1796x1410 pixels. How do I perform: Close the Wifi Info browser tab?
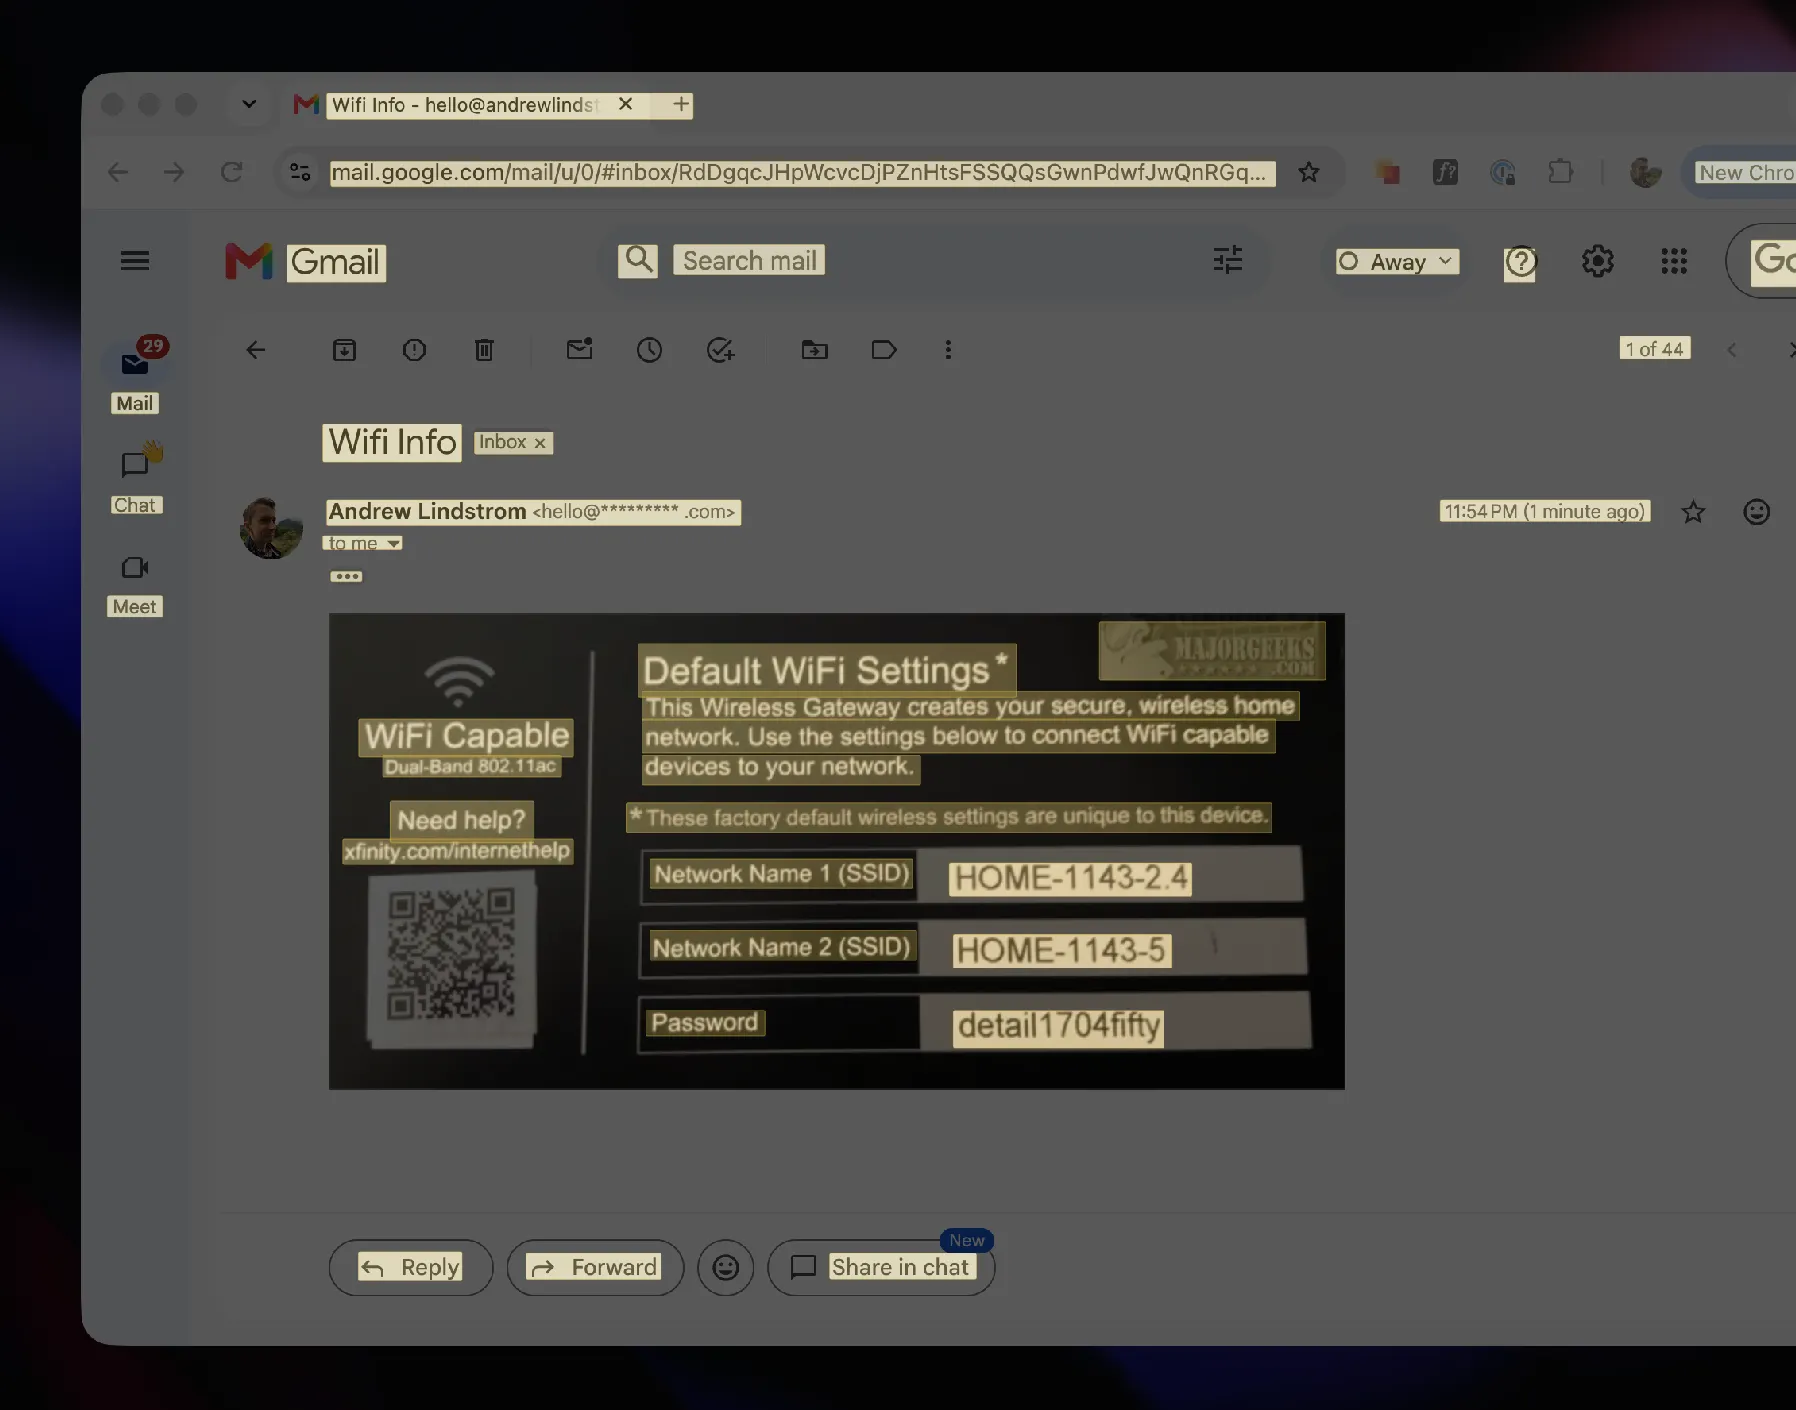[625, 104]
